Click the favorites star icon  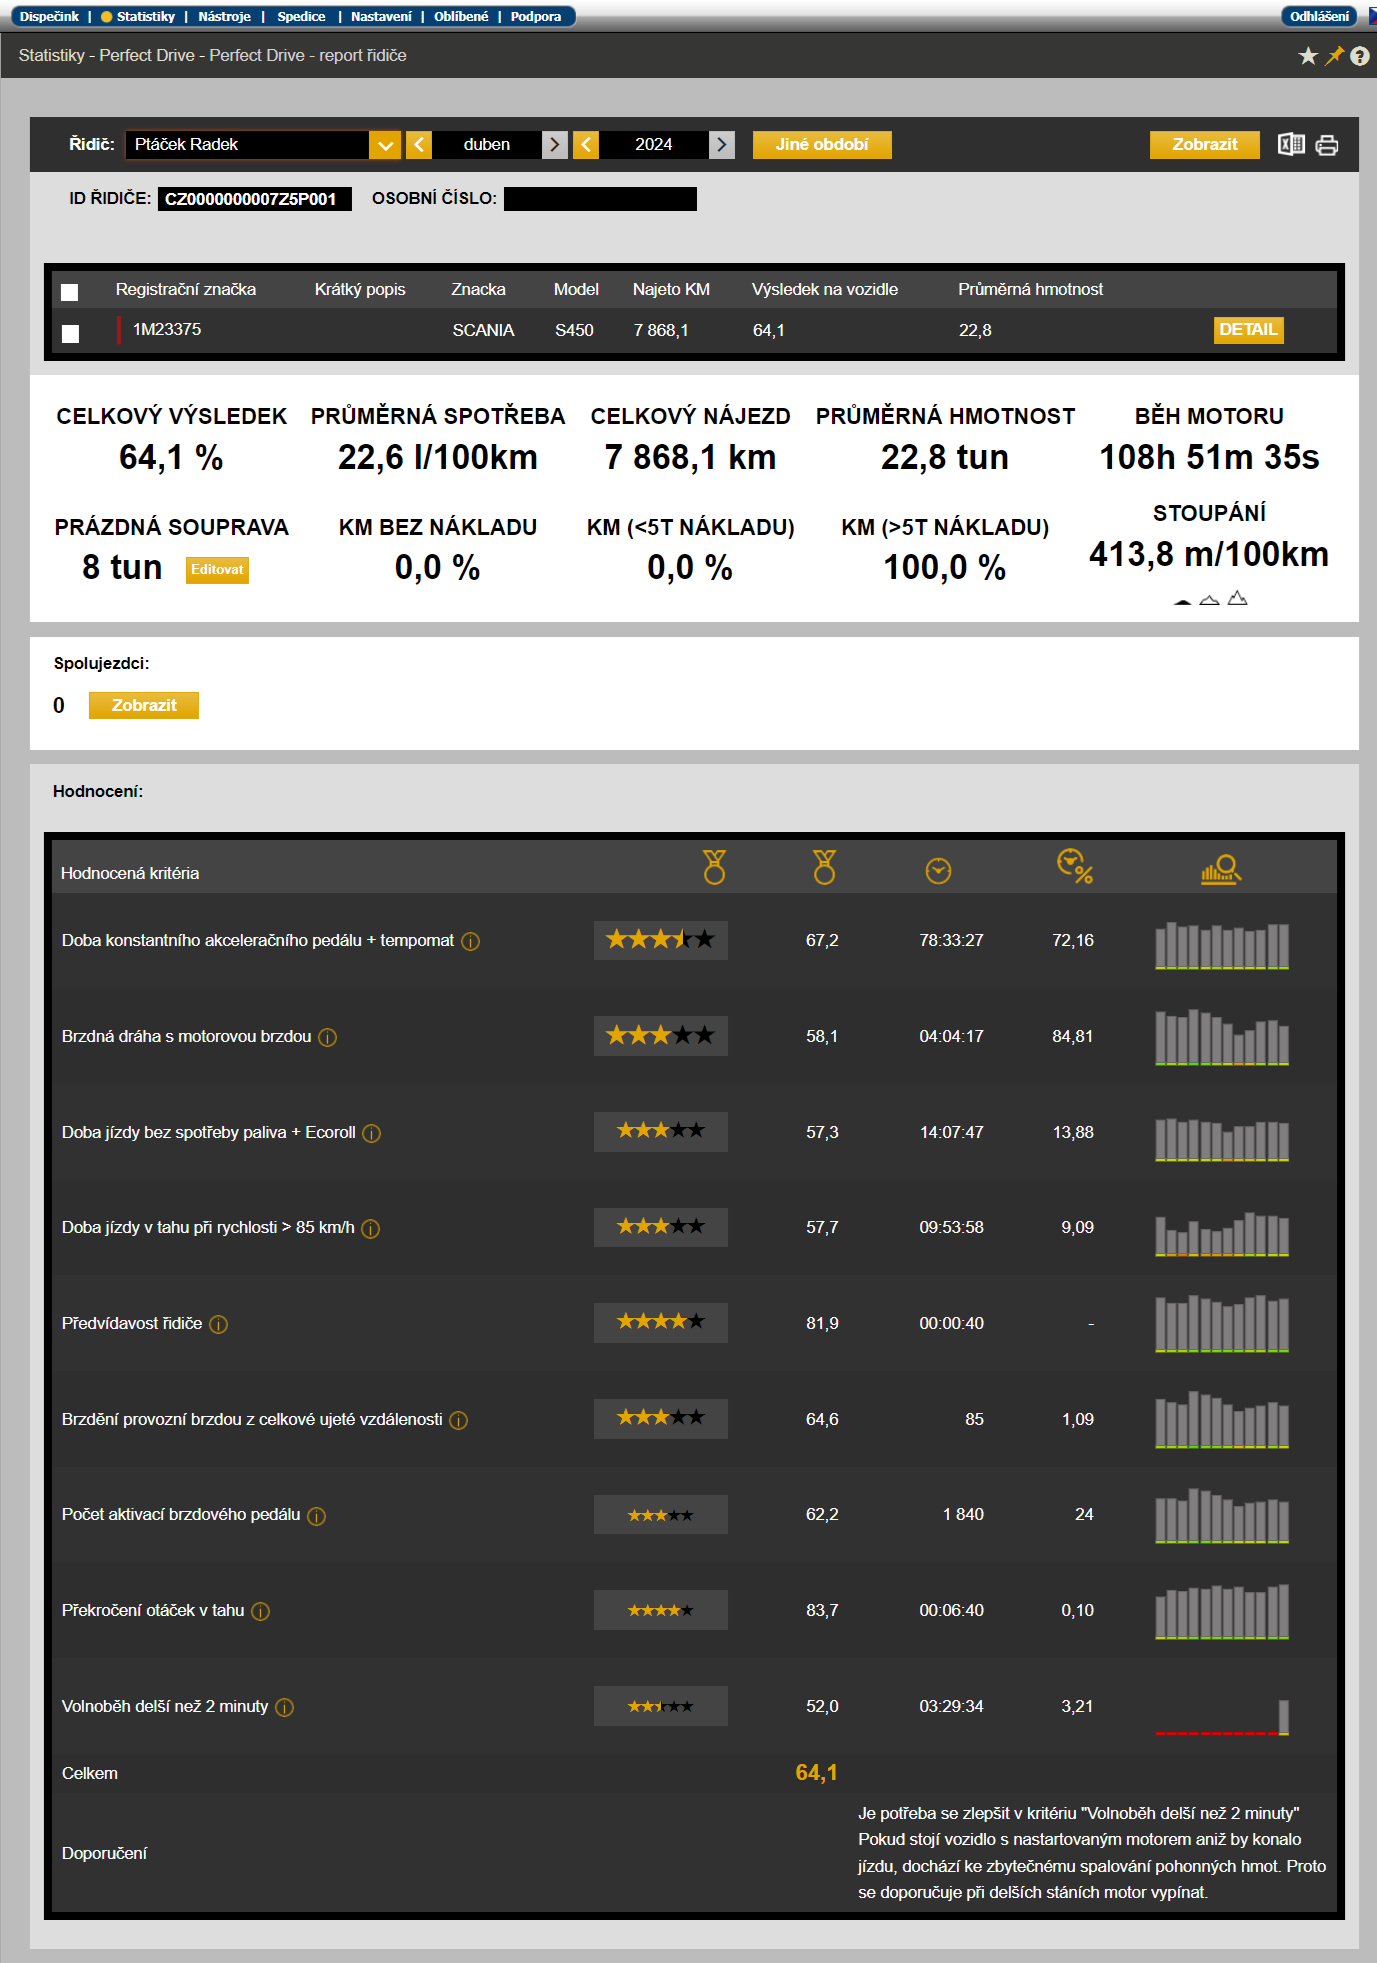pyautogui.click(x=1307, y=56)
